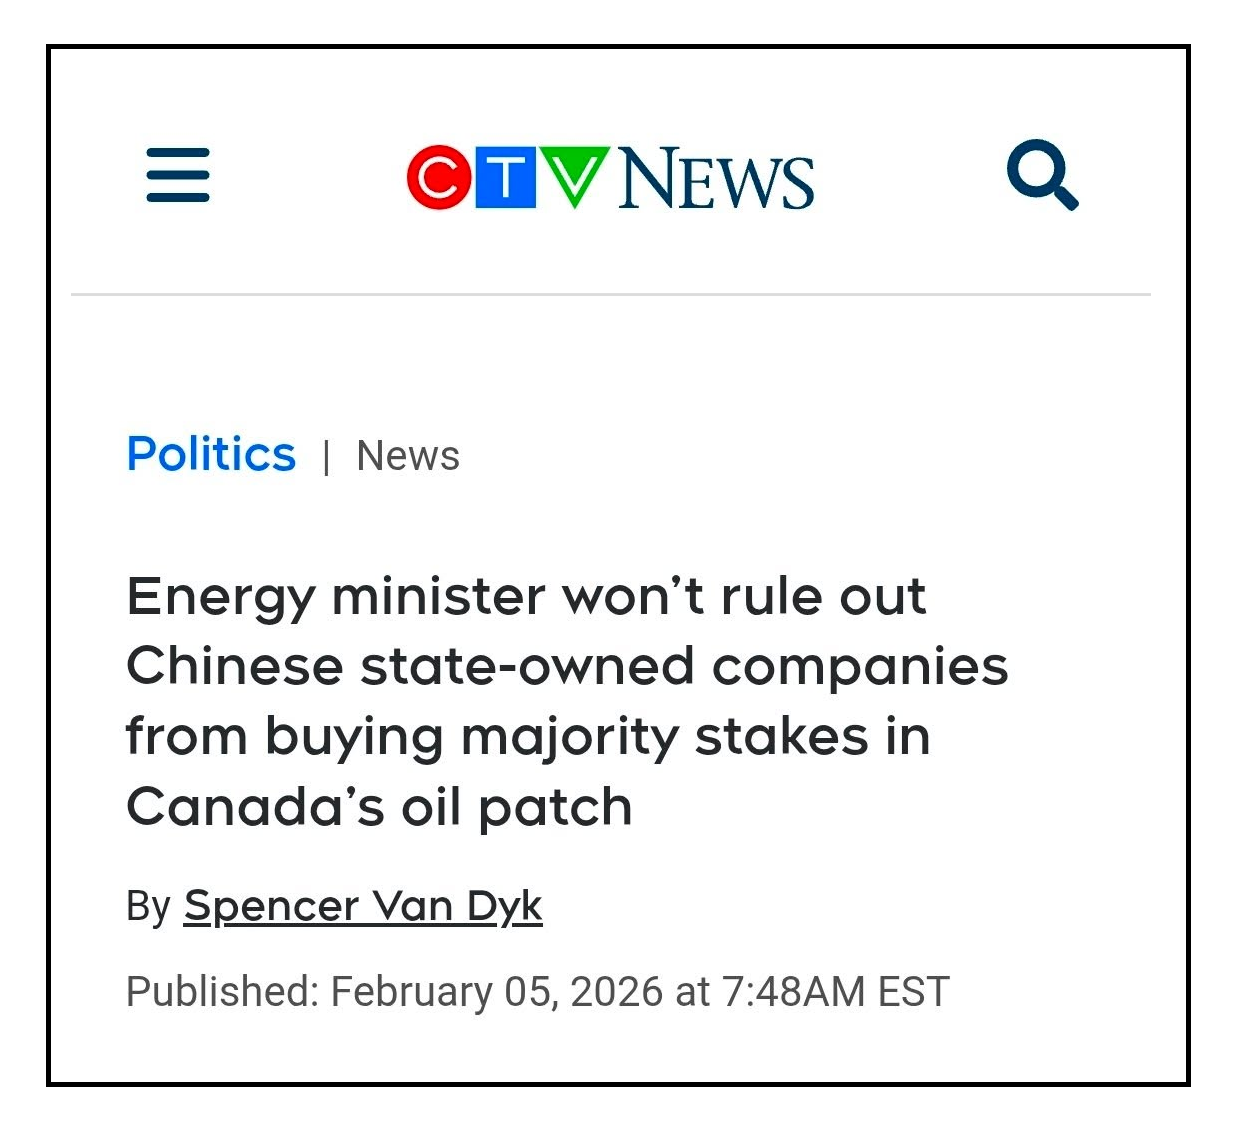Click the green V triangle in logo

pyautogui.click(x=574, y=174)
